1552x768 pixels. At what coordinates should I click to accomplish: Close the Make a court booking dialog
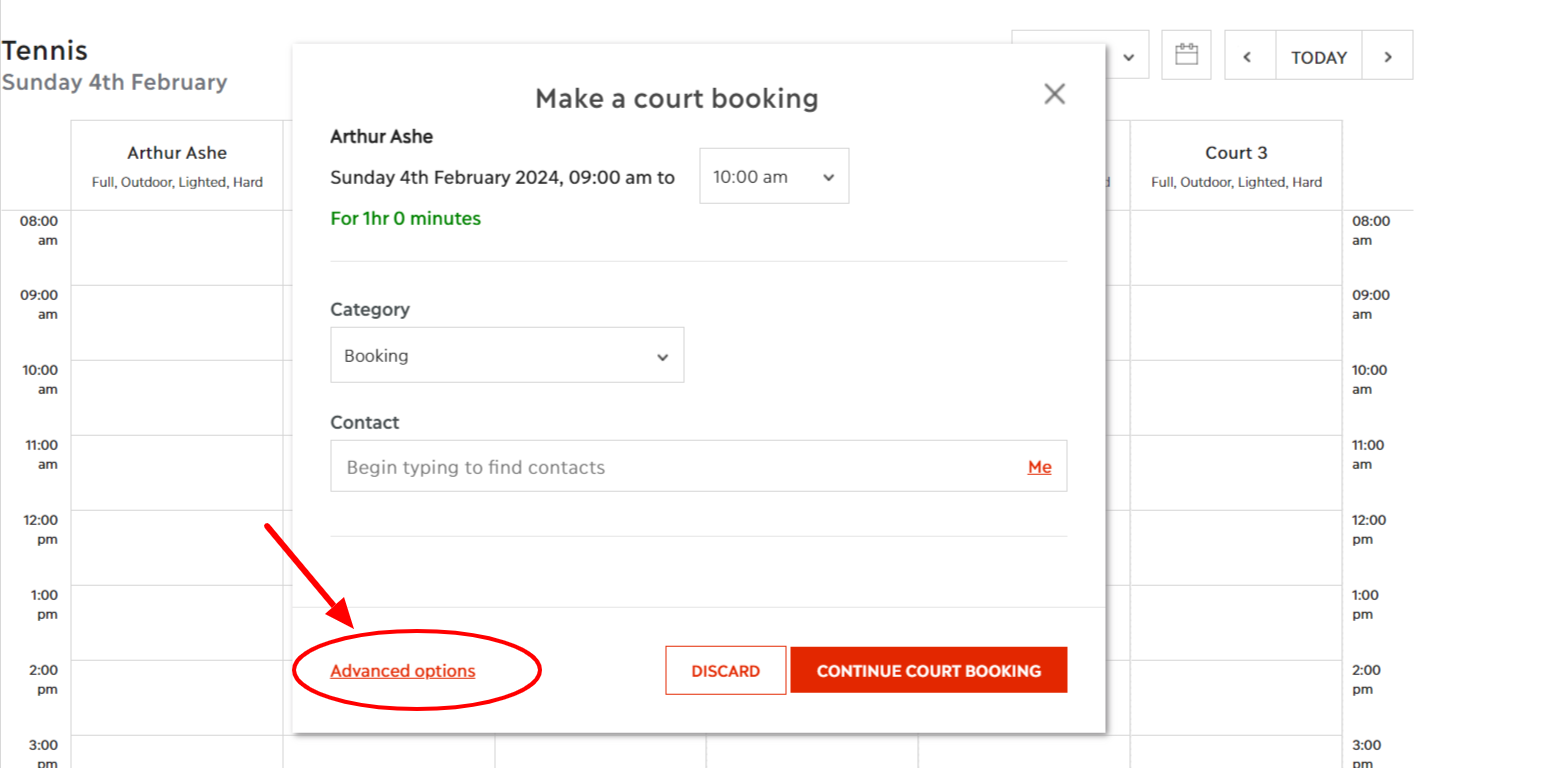(1054, 94)
